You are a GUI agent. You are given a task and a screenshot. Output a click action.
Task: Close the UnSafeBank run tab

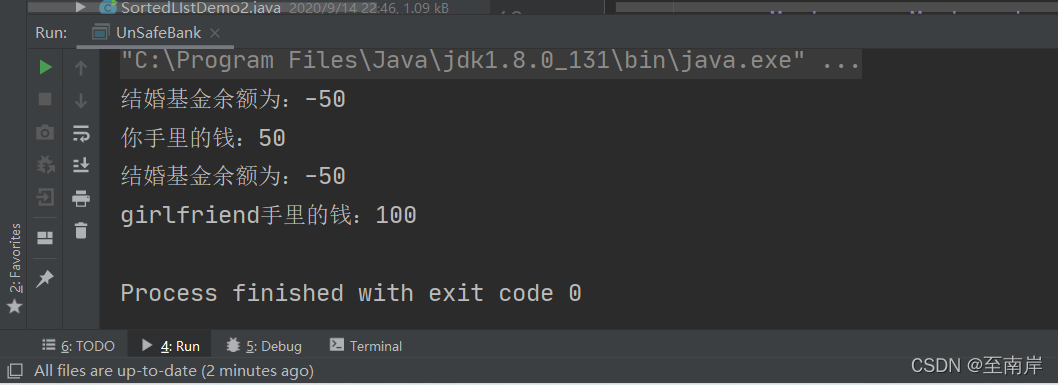coord(215,33)
